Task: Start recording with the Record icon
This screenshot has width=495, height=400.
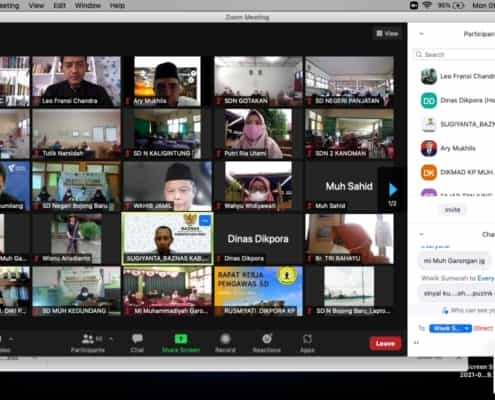Action: pos(225,339)
